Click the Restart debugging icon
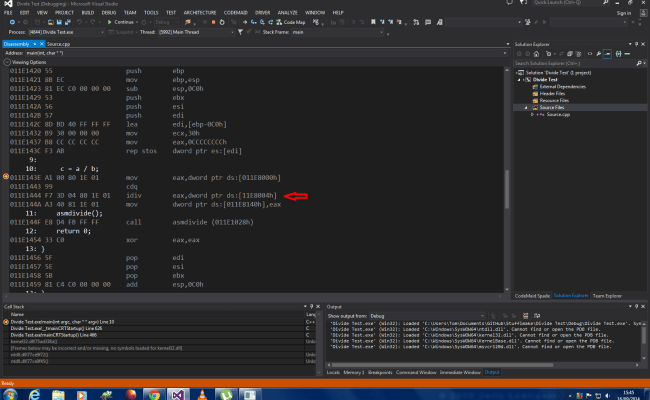This screenshot has width=650, height=400. 222,22
